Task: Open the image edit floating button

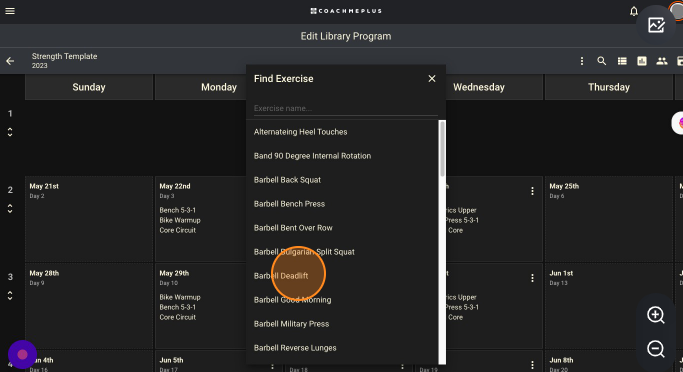Action: 656,25
